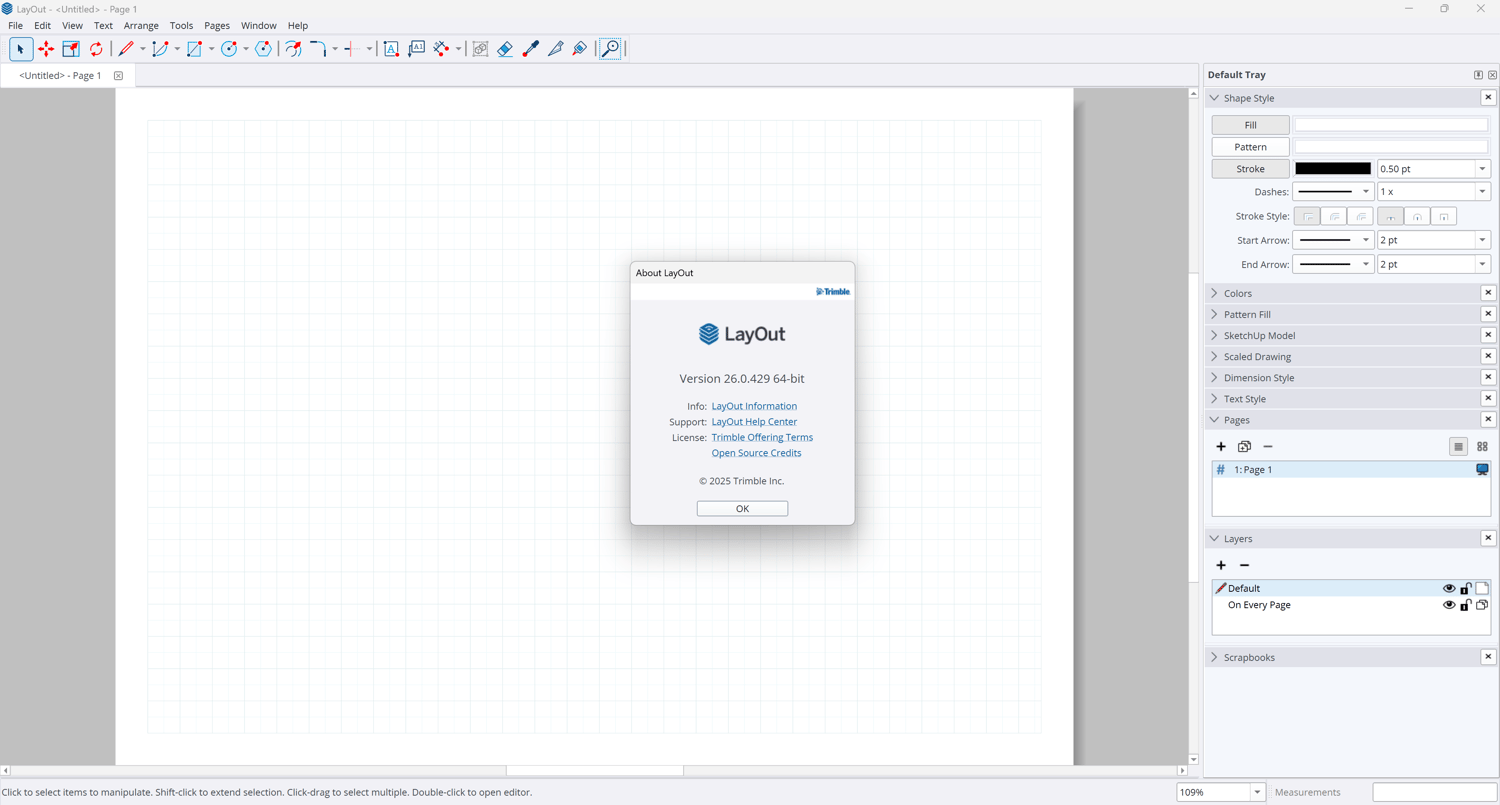Duplicate the selected page

[1244, 447]
